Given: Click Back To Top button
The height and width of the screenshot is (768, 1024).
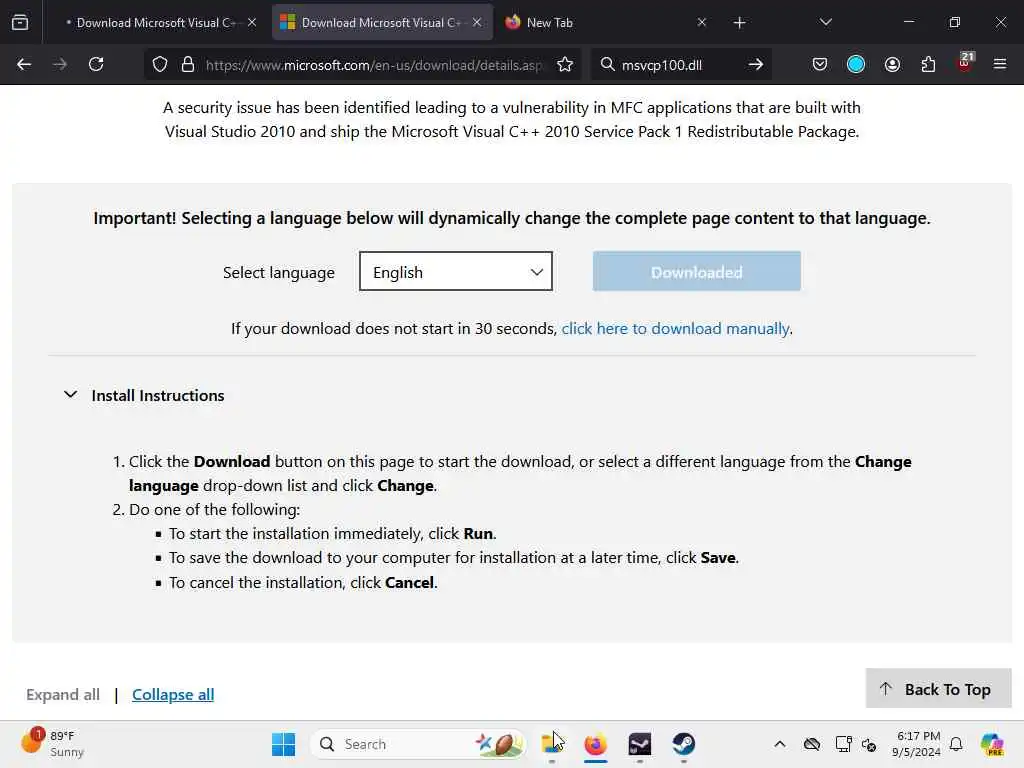Looking at the screenshot, I should point(938,688).
